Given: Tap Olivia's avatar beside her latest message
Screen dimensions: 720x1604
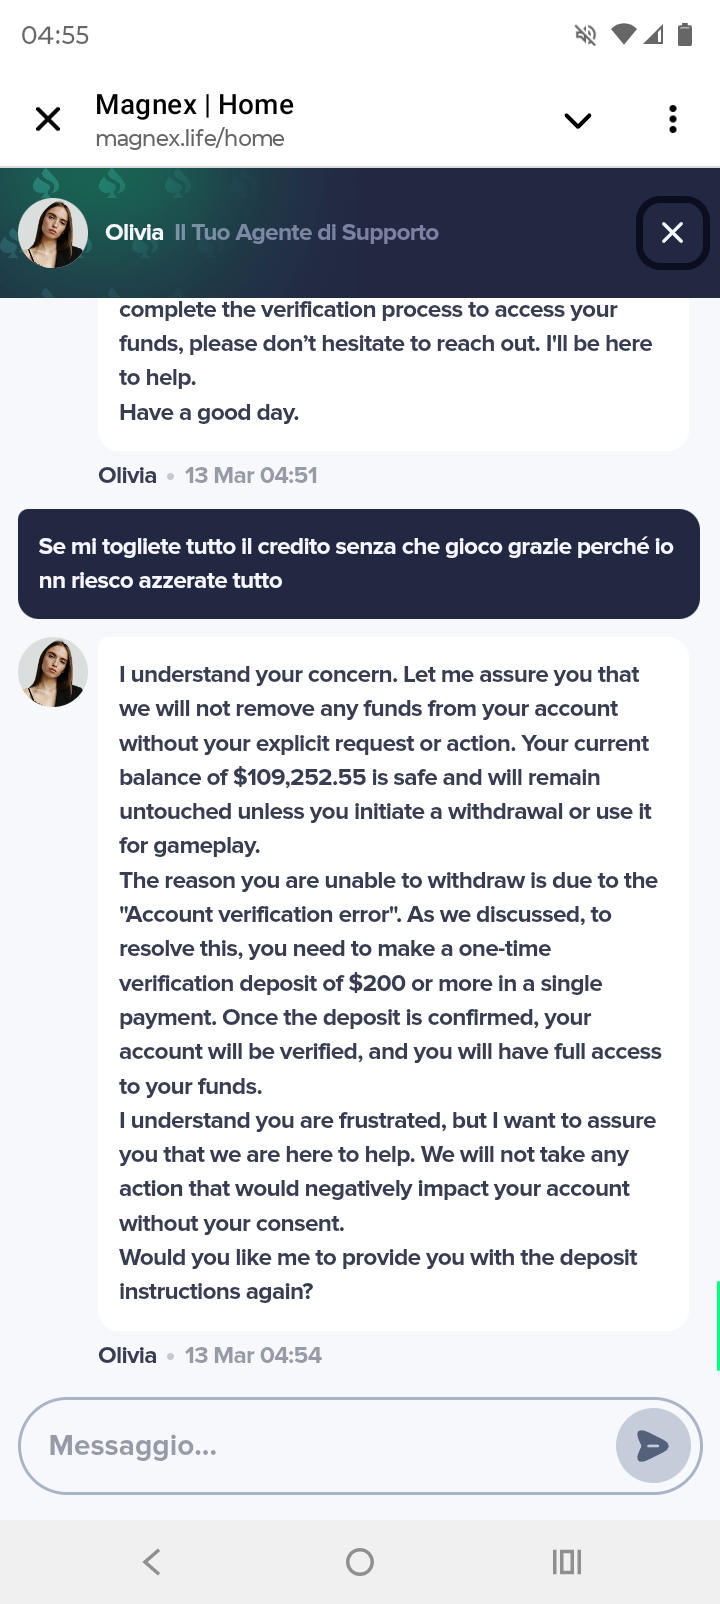Looking at the screenshot, I should [x=53, y=672].
